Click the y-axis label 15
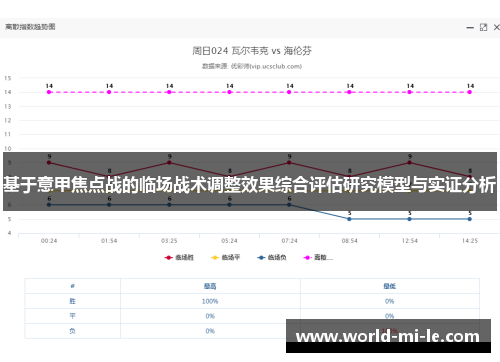 (x=8, y=78)
